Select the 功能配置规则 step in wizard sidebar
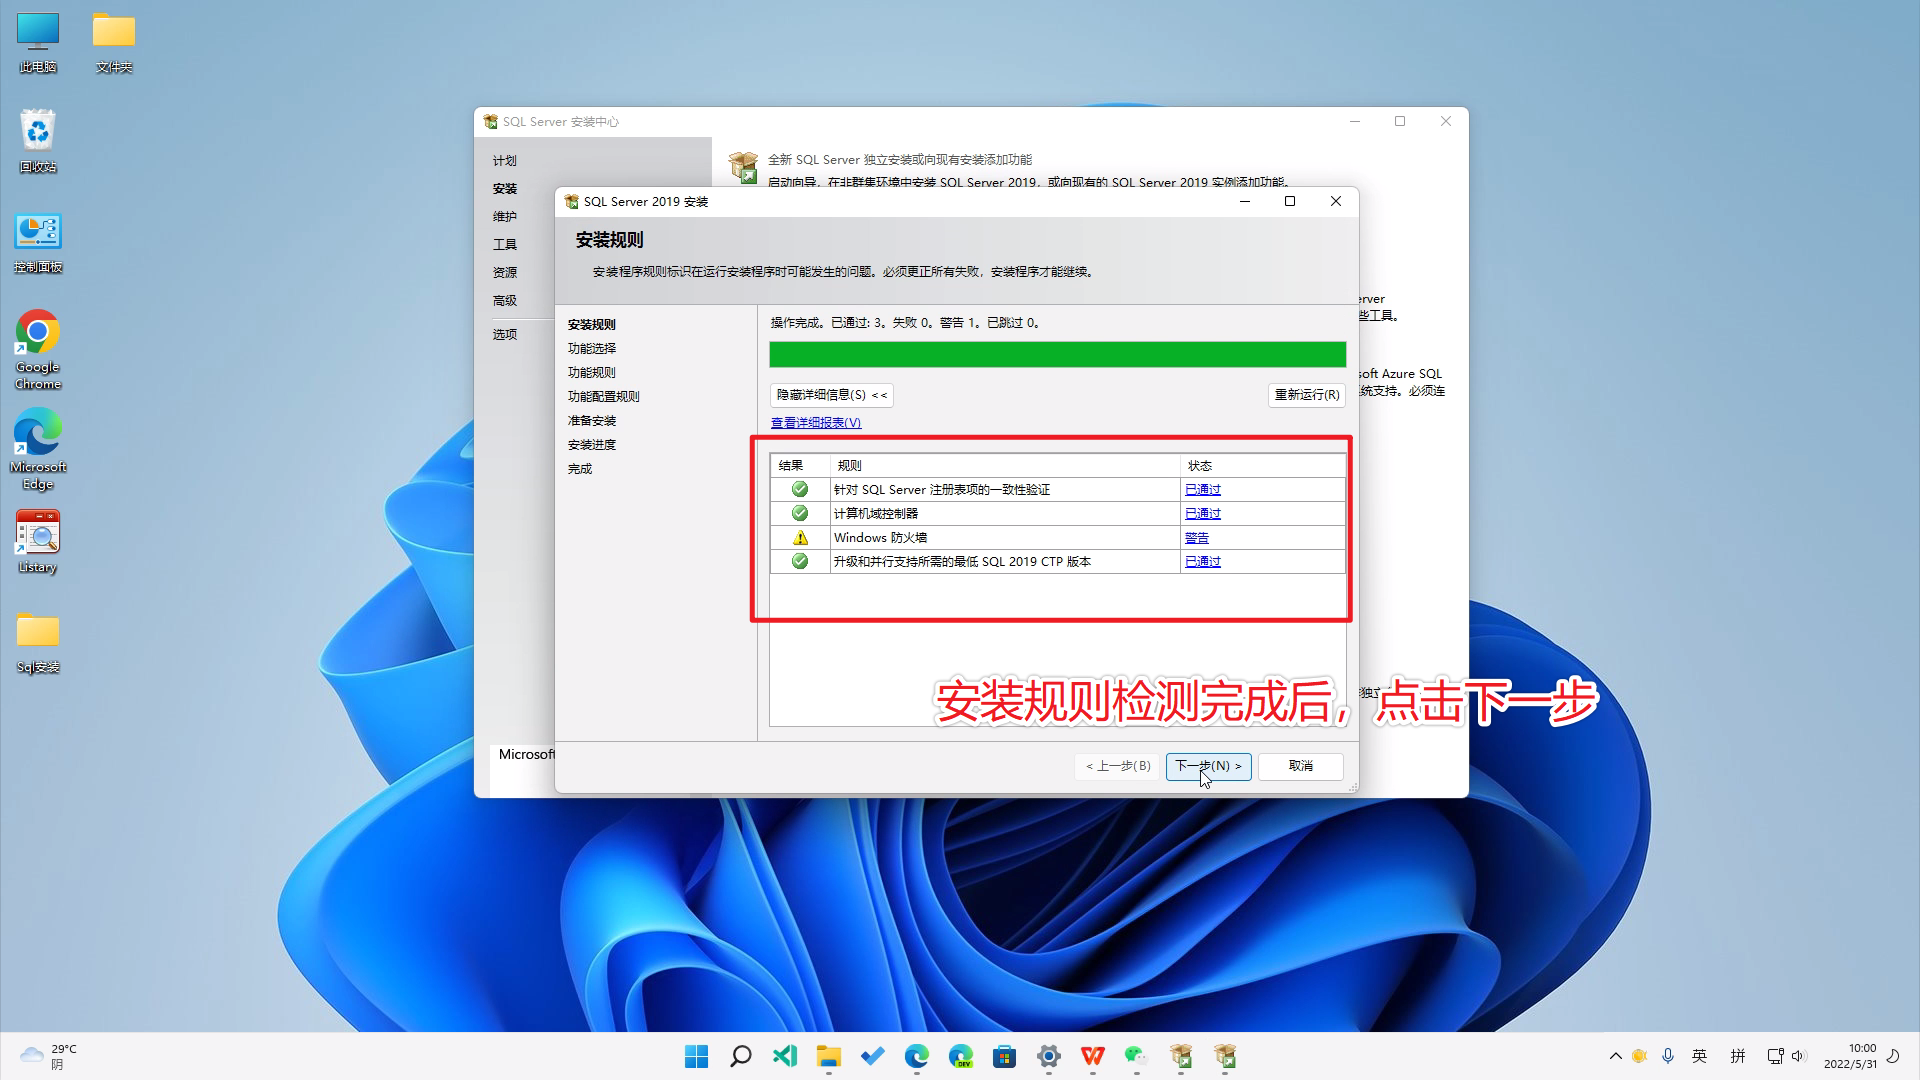The height and width of the screenshot is (1080, 1920). tap(603, 396)
